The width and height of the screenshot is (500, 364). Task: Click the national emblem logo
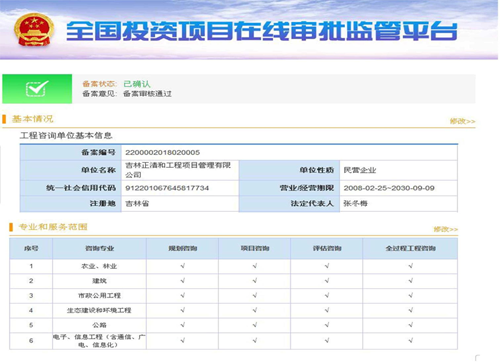34,30
